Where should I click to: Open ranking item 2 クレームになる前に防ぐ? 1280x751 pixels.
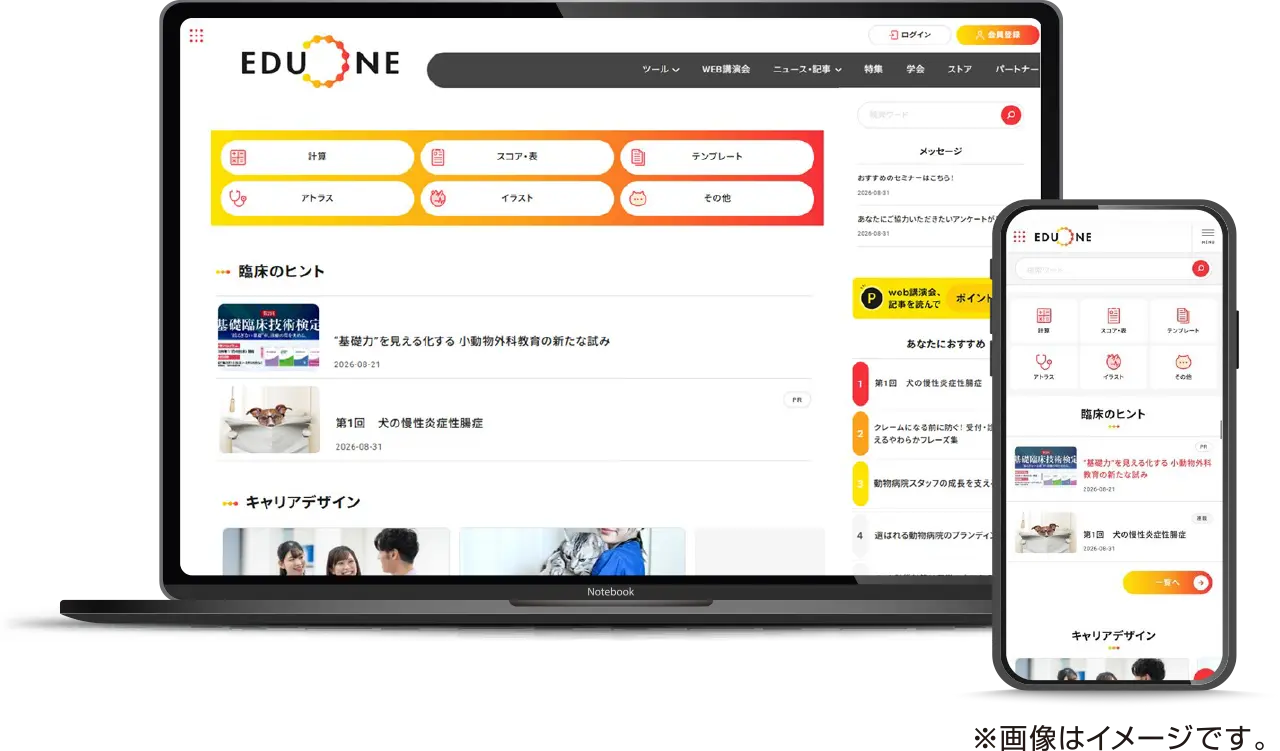click(922, 433)
